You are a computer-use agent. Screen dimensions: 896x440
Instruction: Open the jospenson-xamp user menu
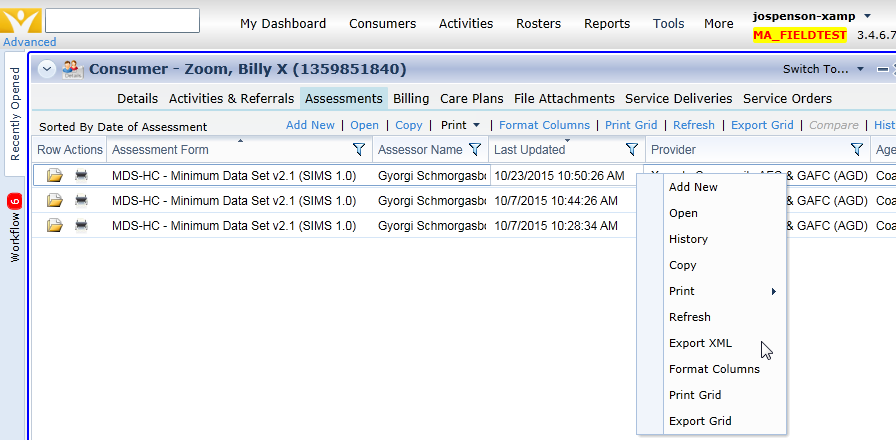(x=810, y=16)
